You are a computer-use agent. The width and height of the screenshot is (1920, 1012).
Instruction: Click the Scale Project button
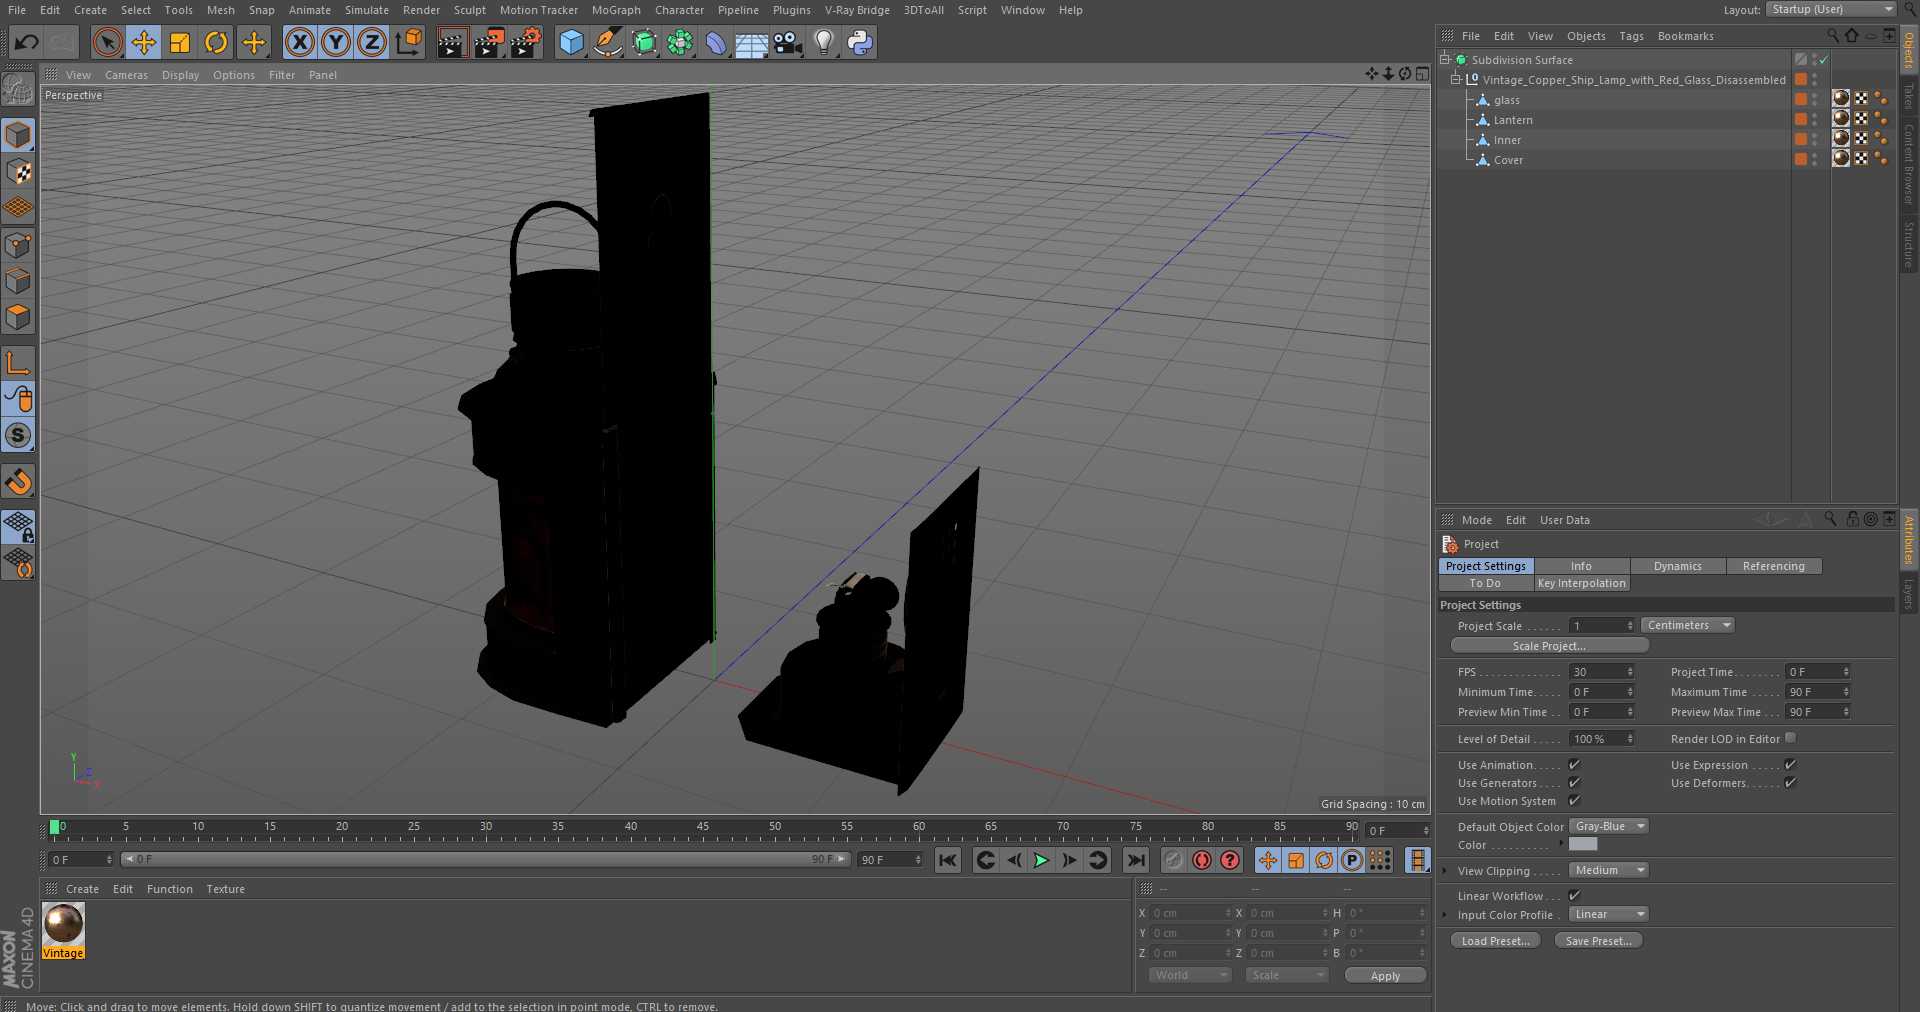[x=1549, y=646]
